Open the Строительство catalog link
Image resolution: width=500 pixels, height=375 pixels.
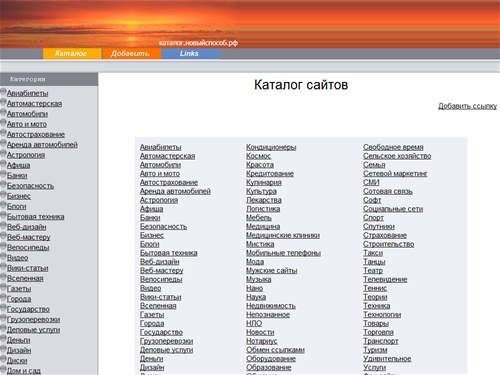tap(388, 244)
